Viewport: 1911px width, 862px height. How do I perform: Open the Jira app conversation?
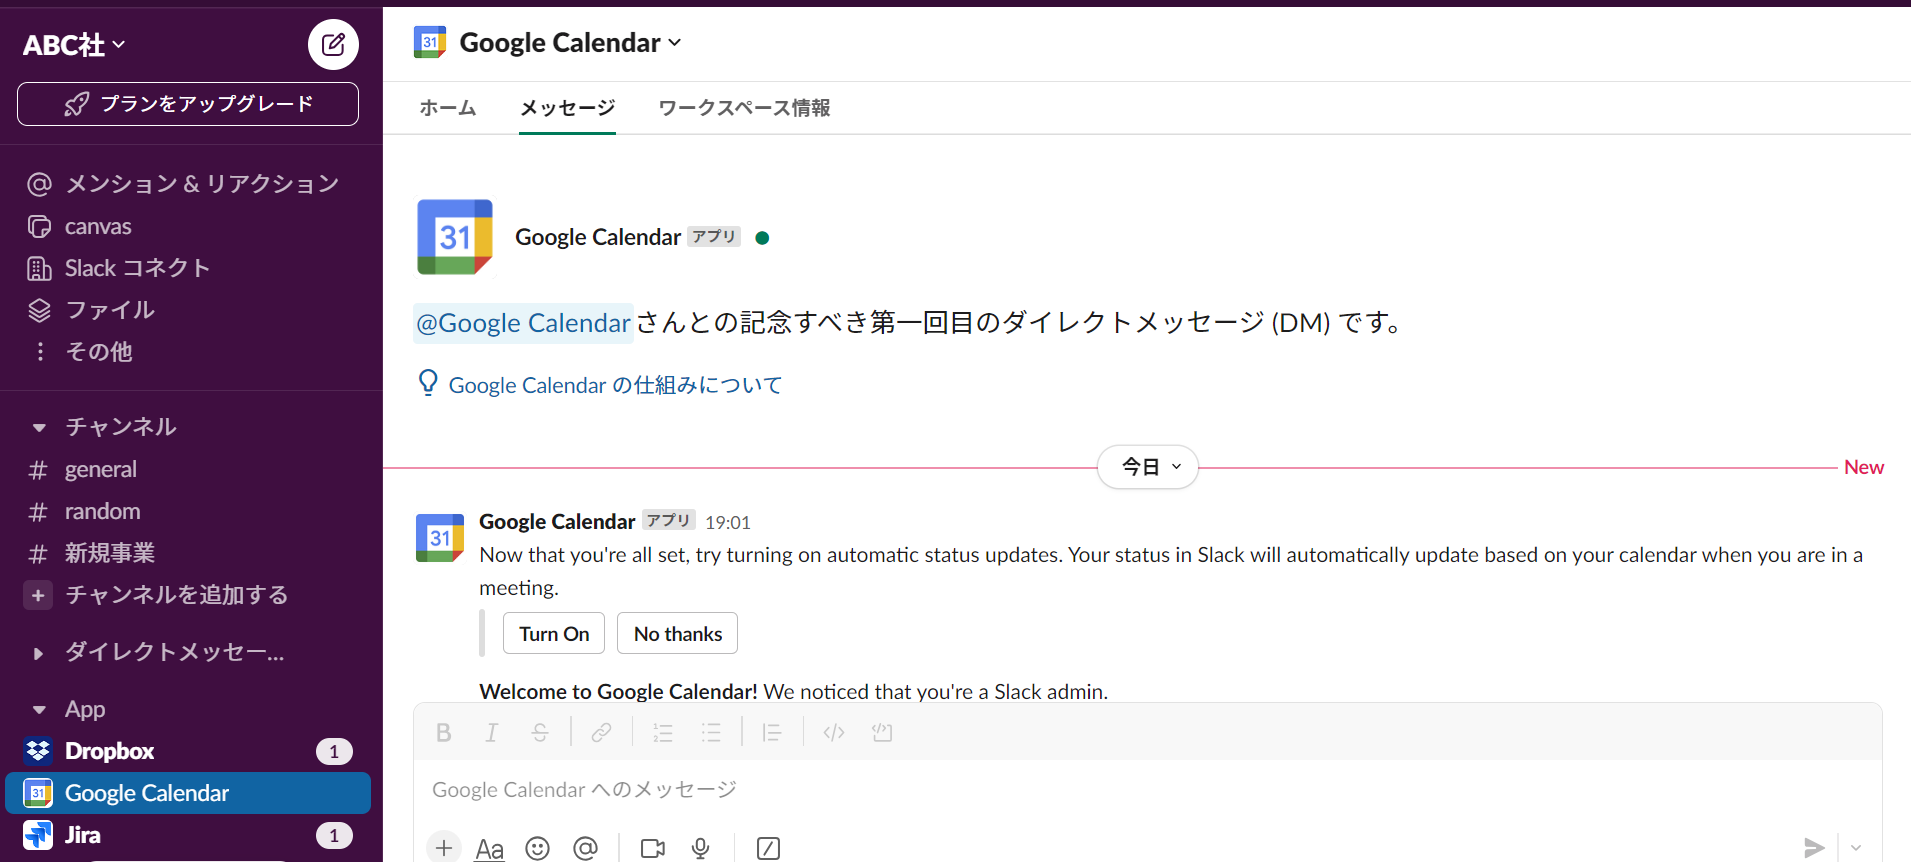(188, 835)
